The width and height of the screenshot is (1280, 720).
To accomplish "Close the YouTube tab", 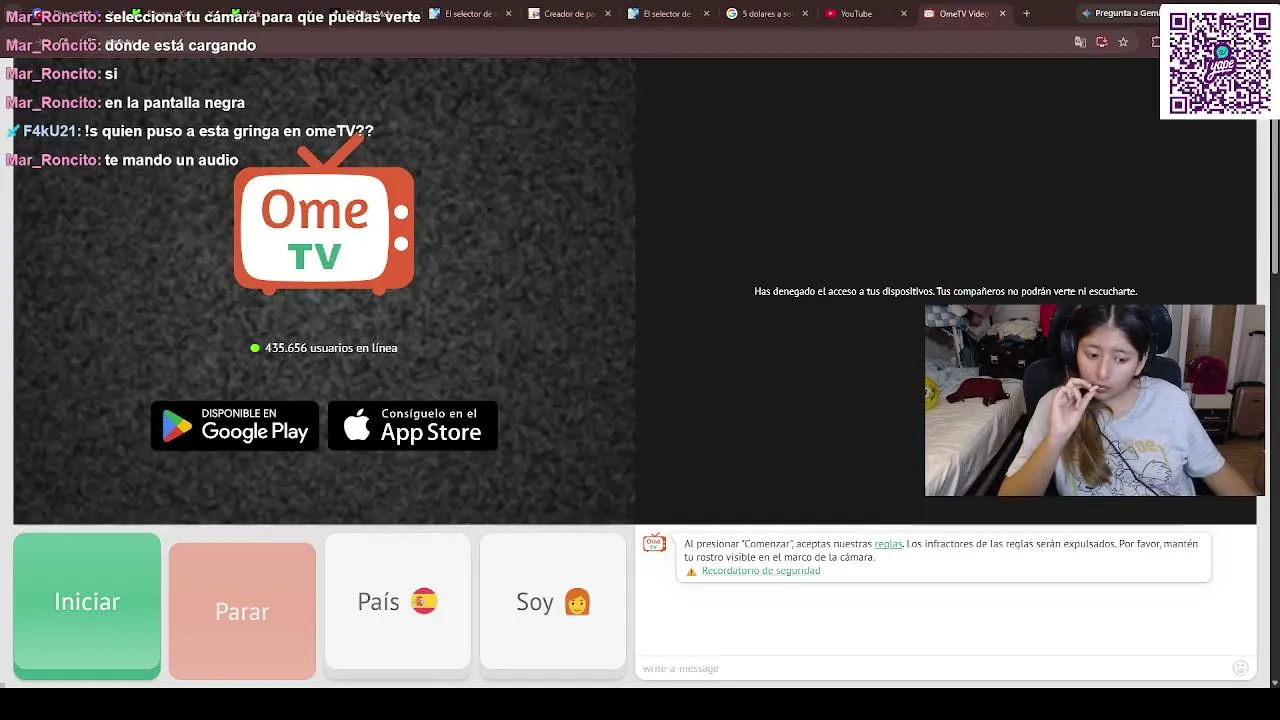I will [904, 14].
